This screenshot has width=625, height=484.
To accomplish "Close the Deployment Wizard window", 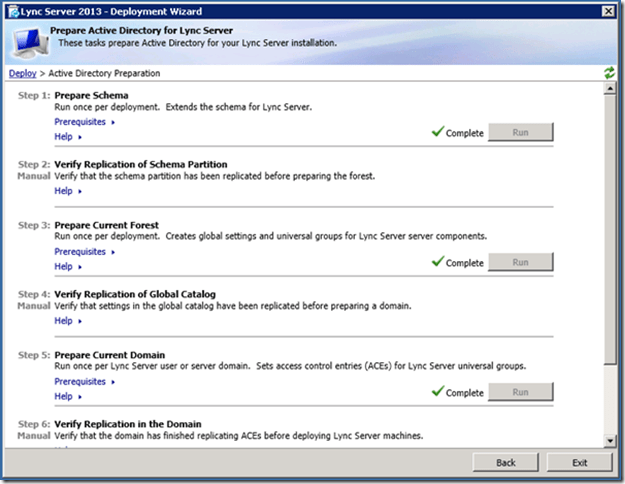I will 608,11.
